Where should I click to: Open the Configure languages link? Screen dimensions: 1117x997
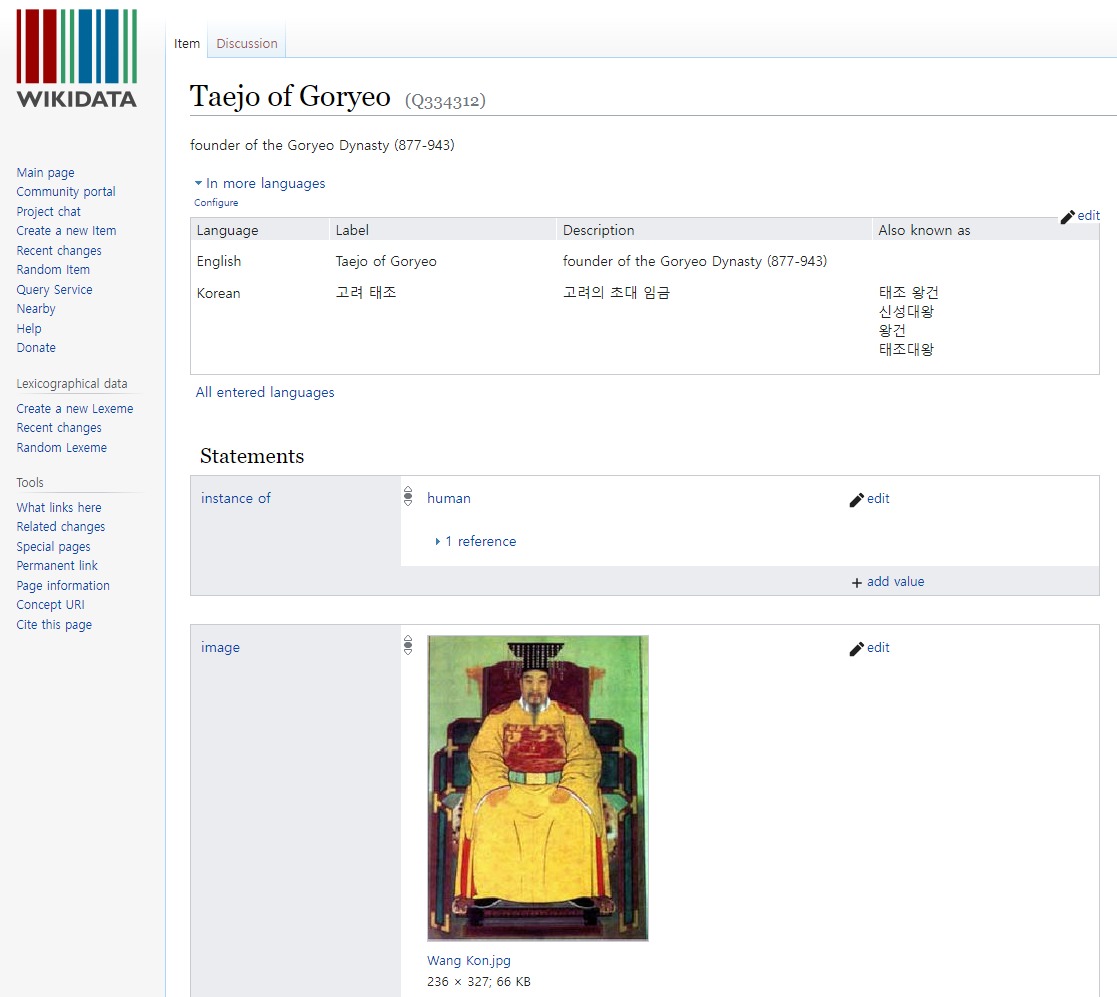pos(216,202)
